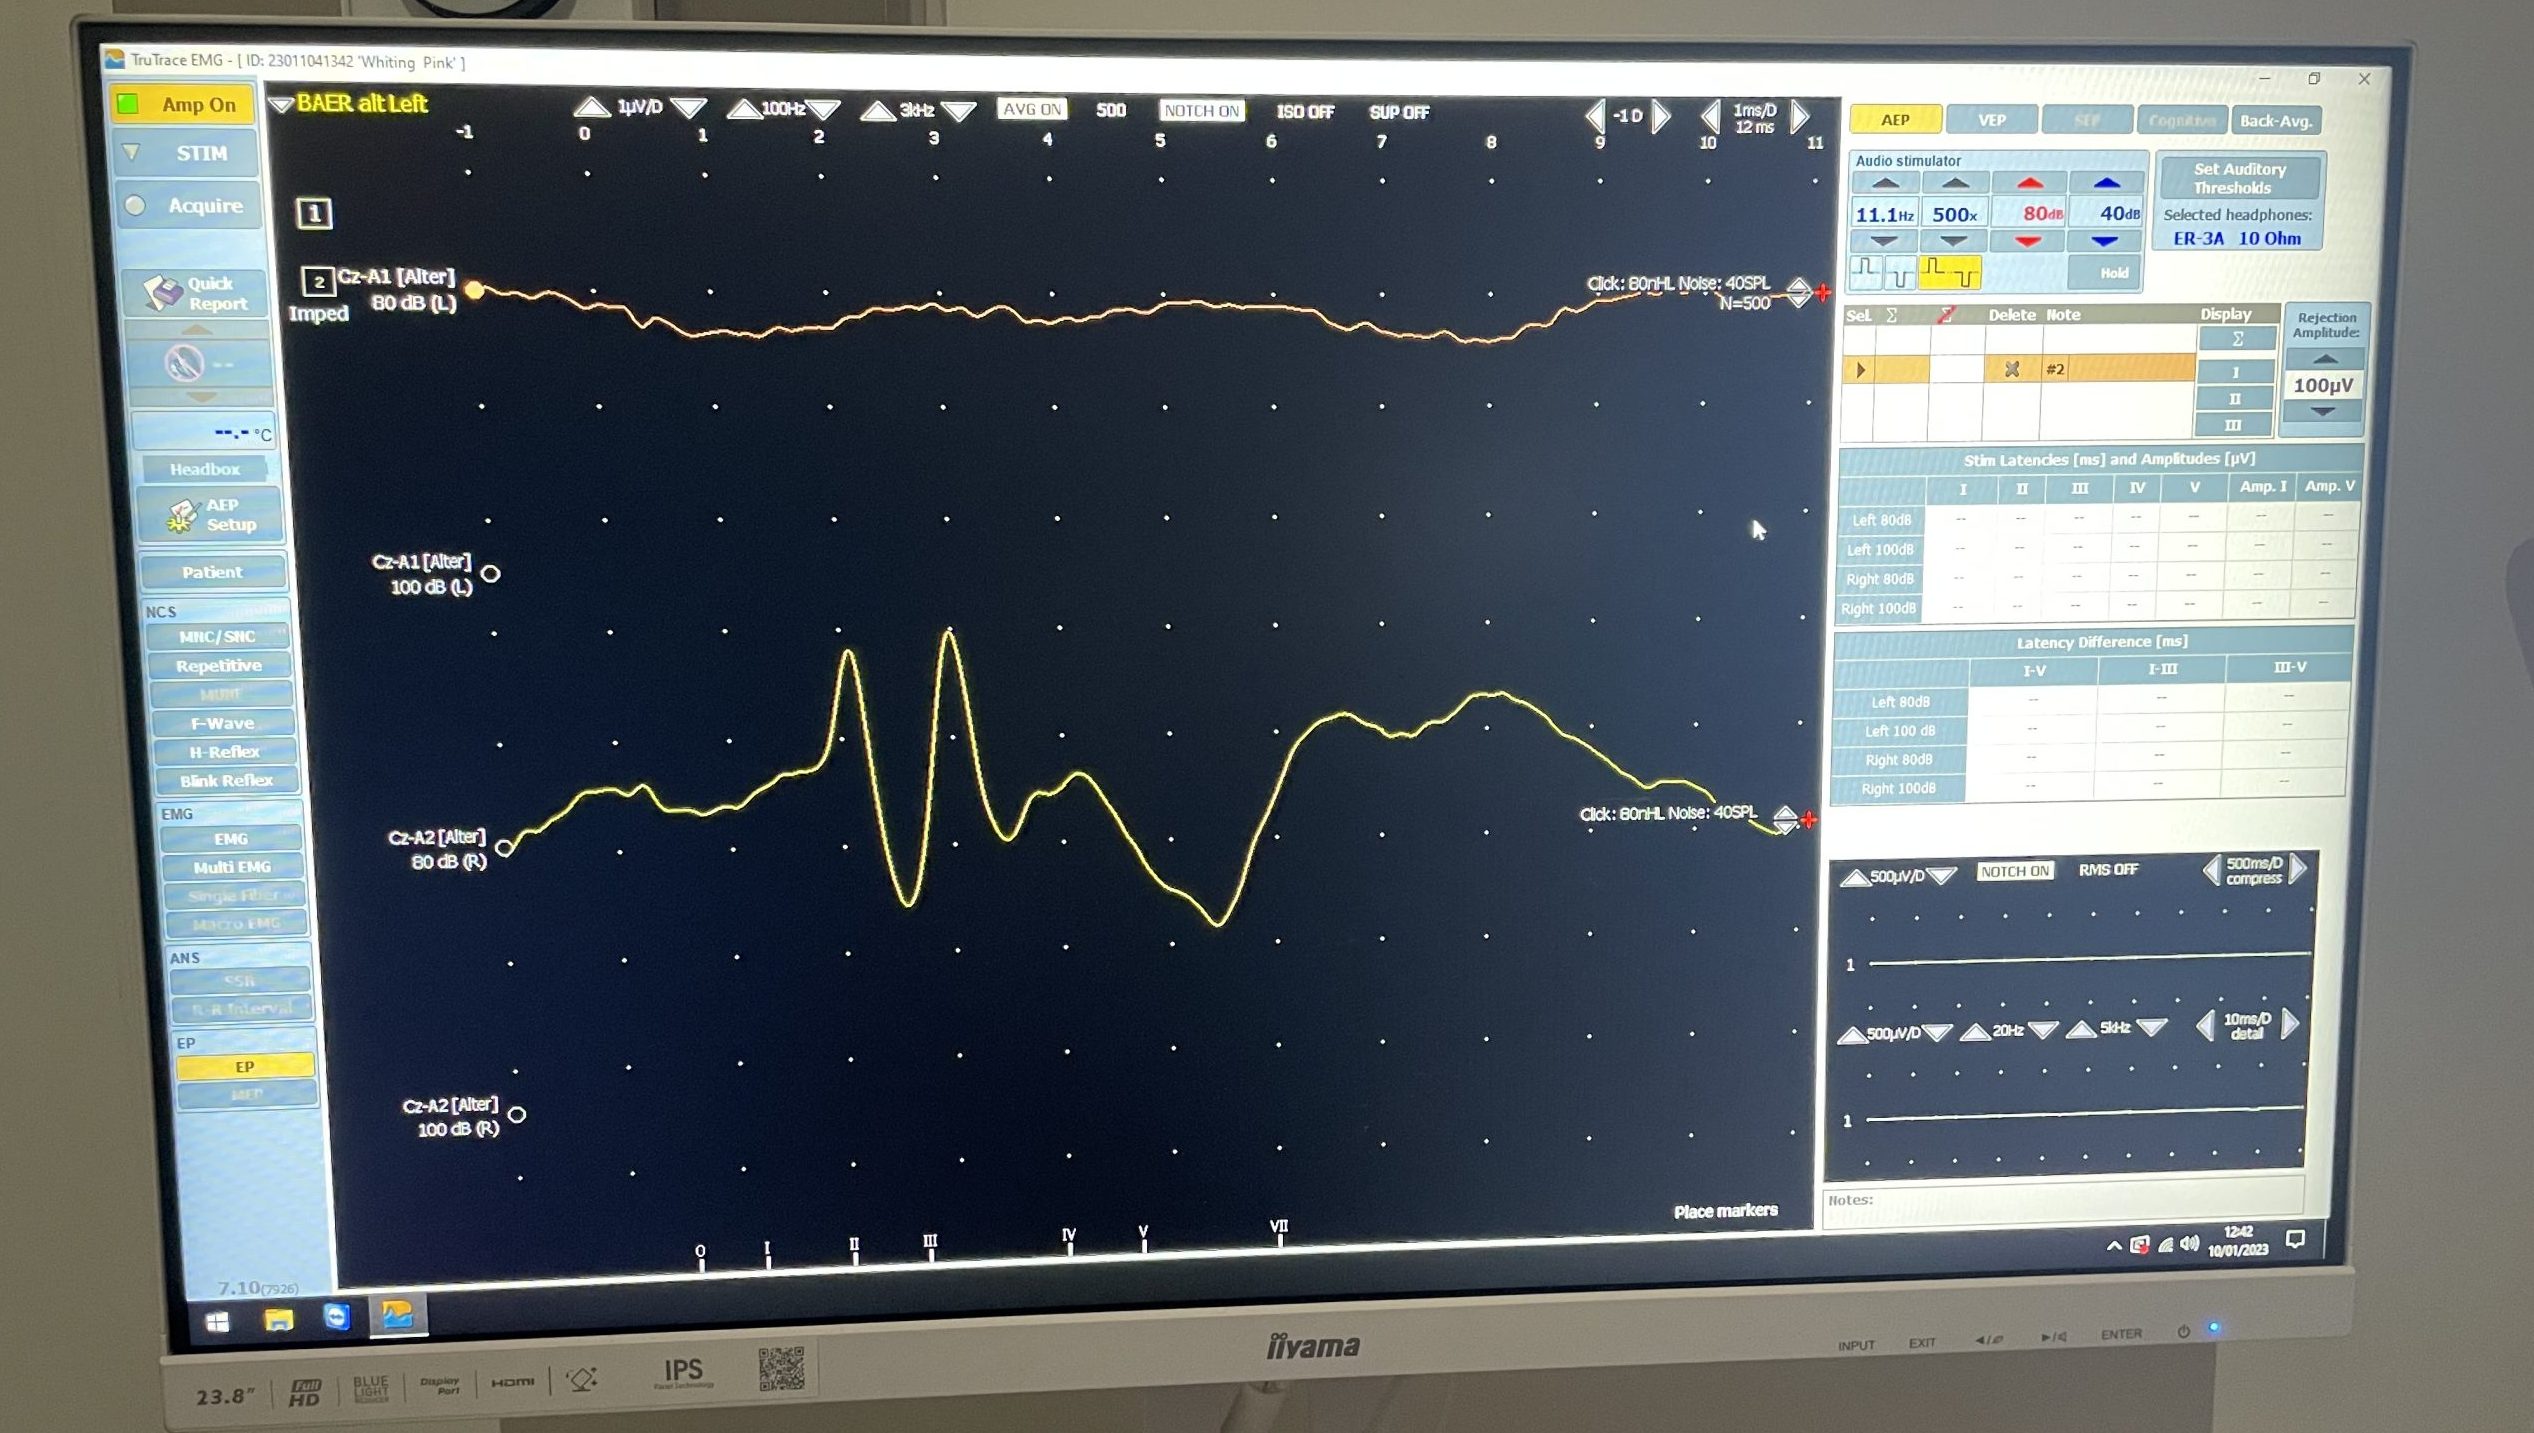
Task: Toggle ISO OFF setting
Action: click(1304, 112)
